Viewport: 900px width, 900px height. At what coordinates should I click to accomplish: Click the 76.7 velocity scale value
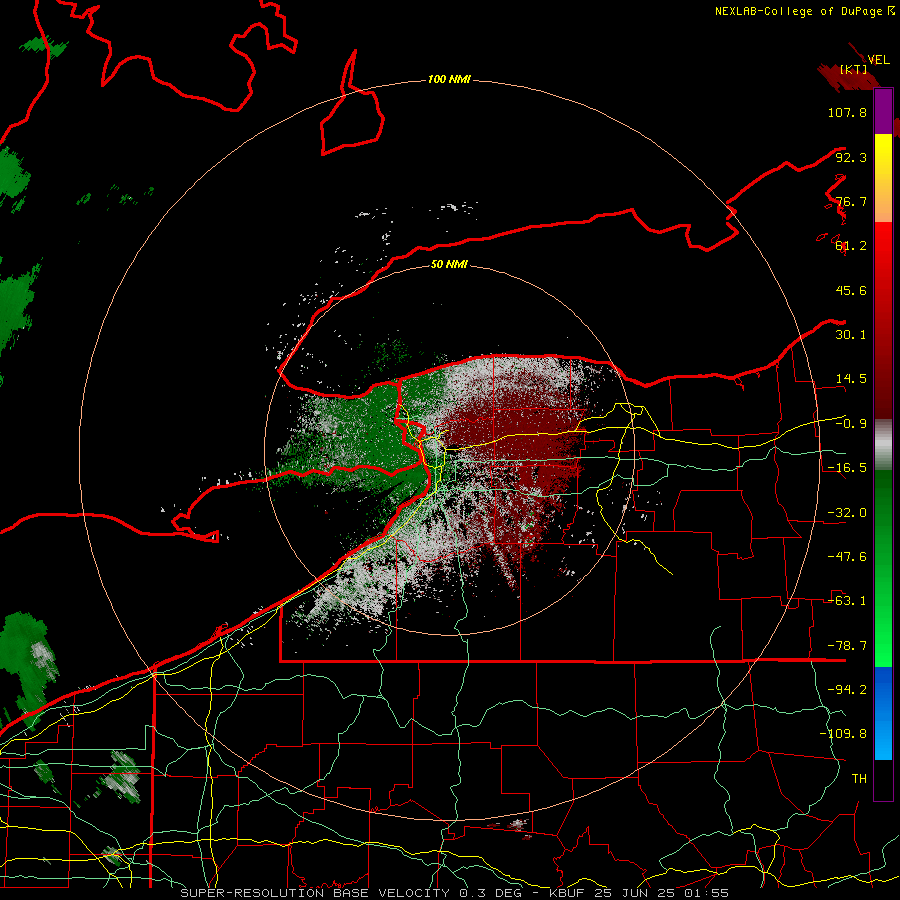851,201
